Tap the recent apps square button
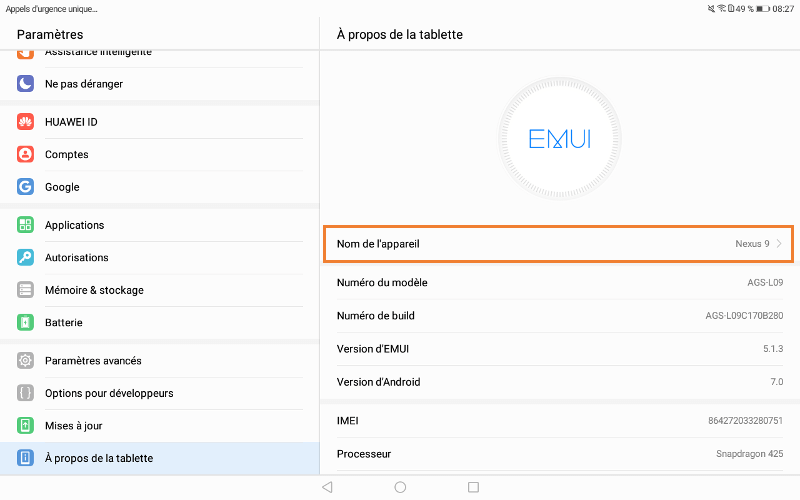The height and width of the screenshot is (500, 800). click(x=473, y=487)
